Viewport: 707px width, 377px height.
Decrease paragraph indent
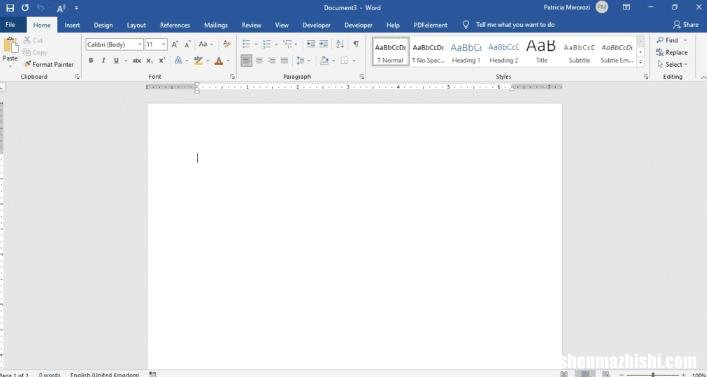[x=311, y=44]
